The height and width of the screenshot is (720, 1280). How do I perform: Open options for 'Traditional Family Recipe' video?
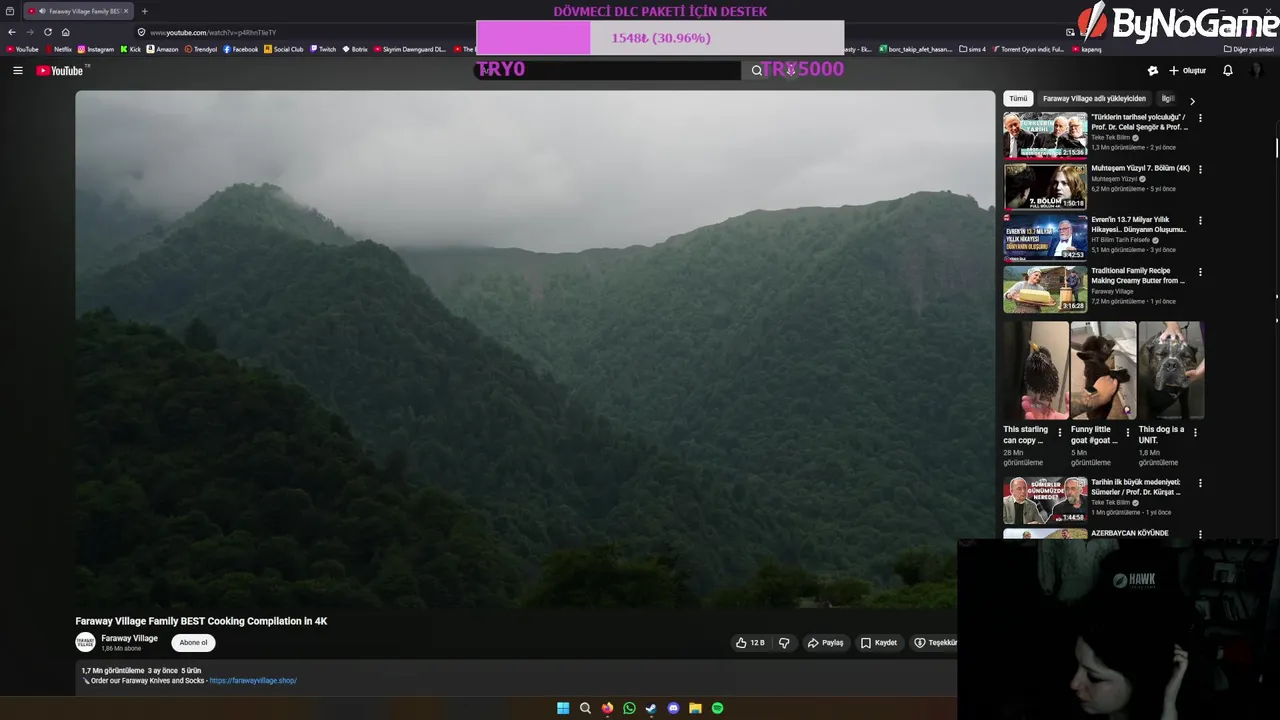[x=1200, y=271]
